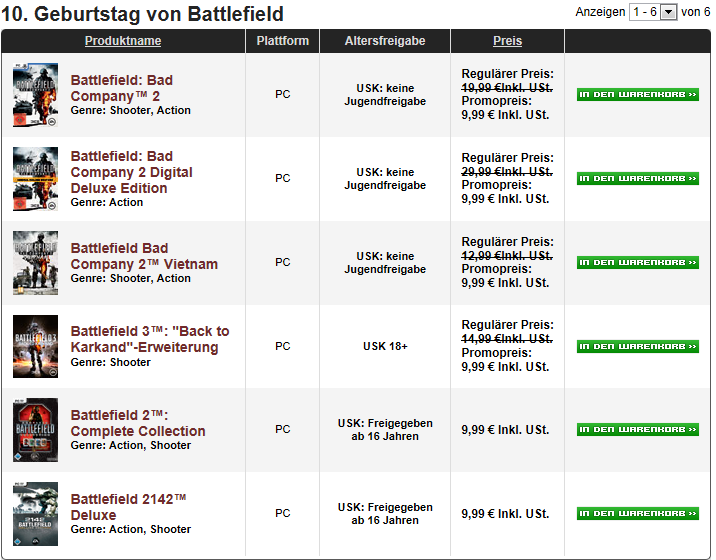This screenshot has width=716, height=560.
Task: Click Battlefield: Bad Company 2 cover image
Action: [36, 95]
